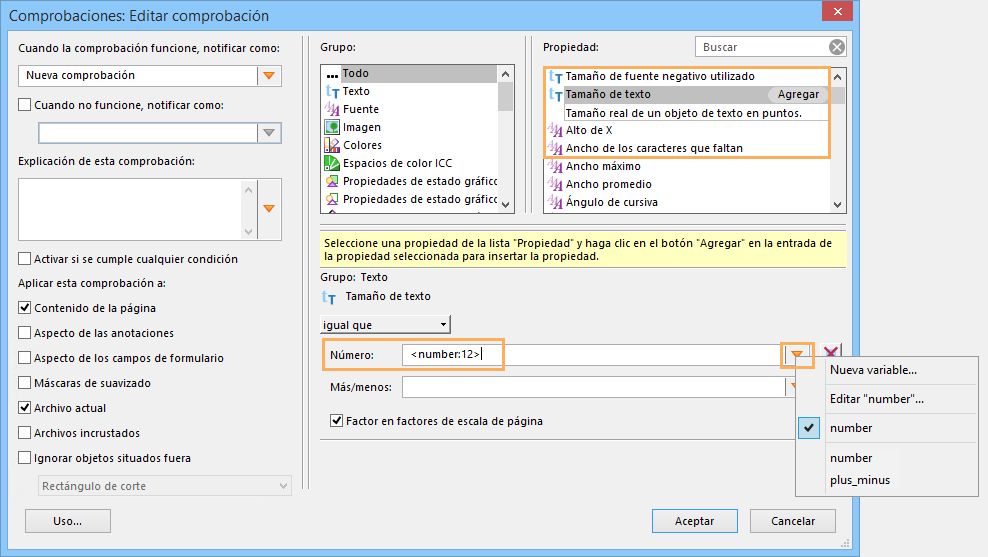Click the Fuente group font icon
988x557 pixels.
(x=332, y=109)
